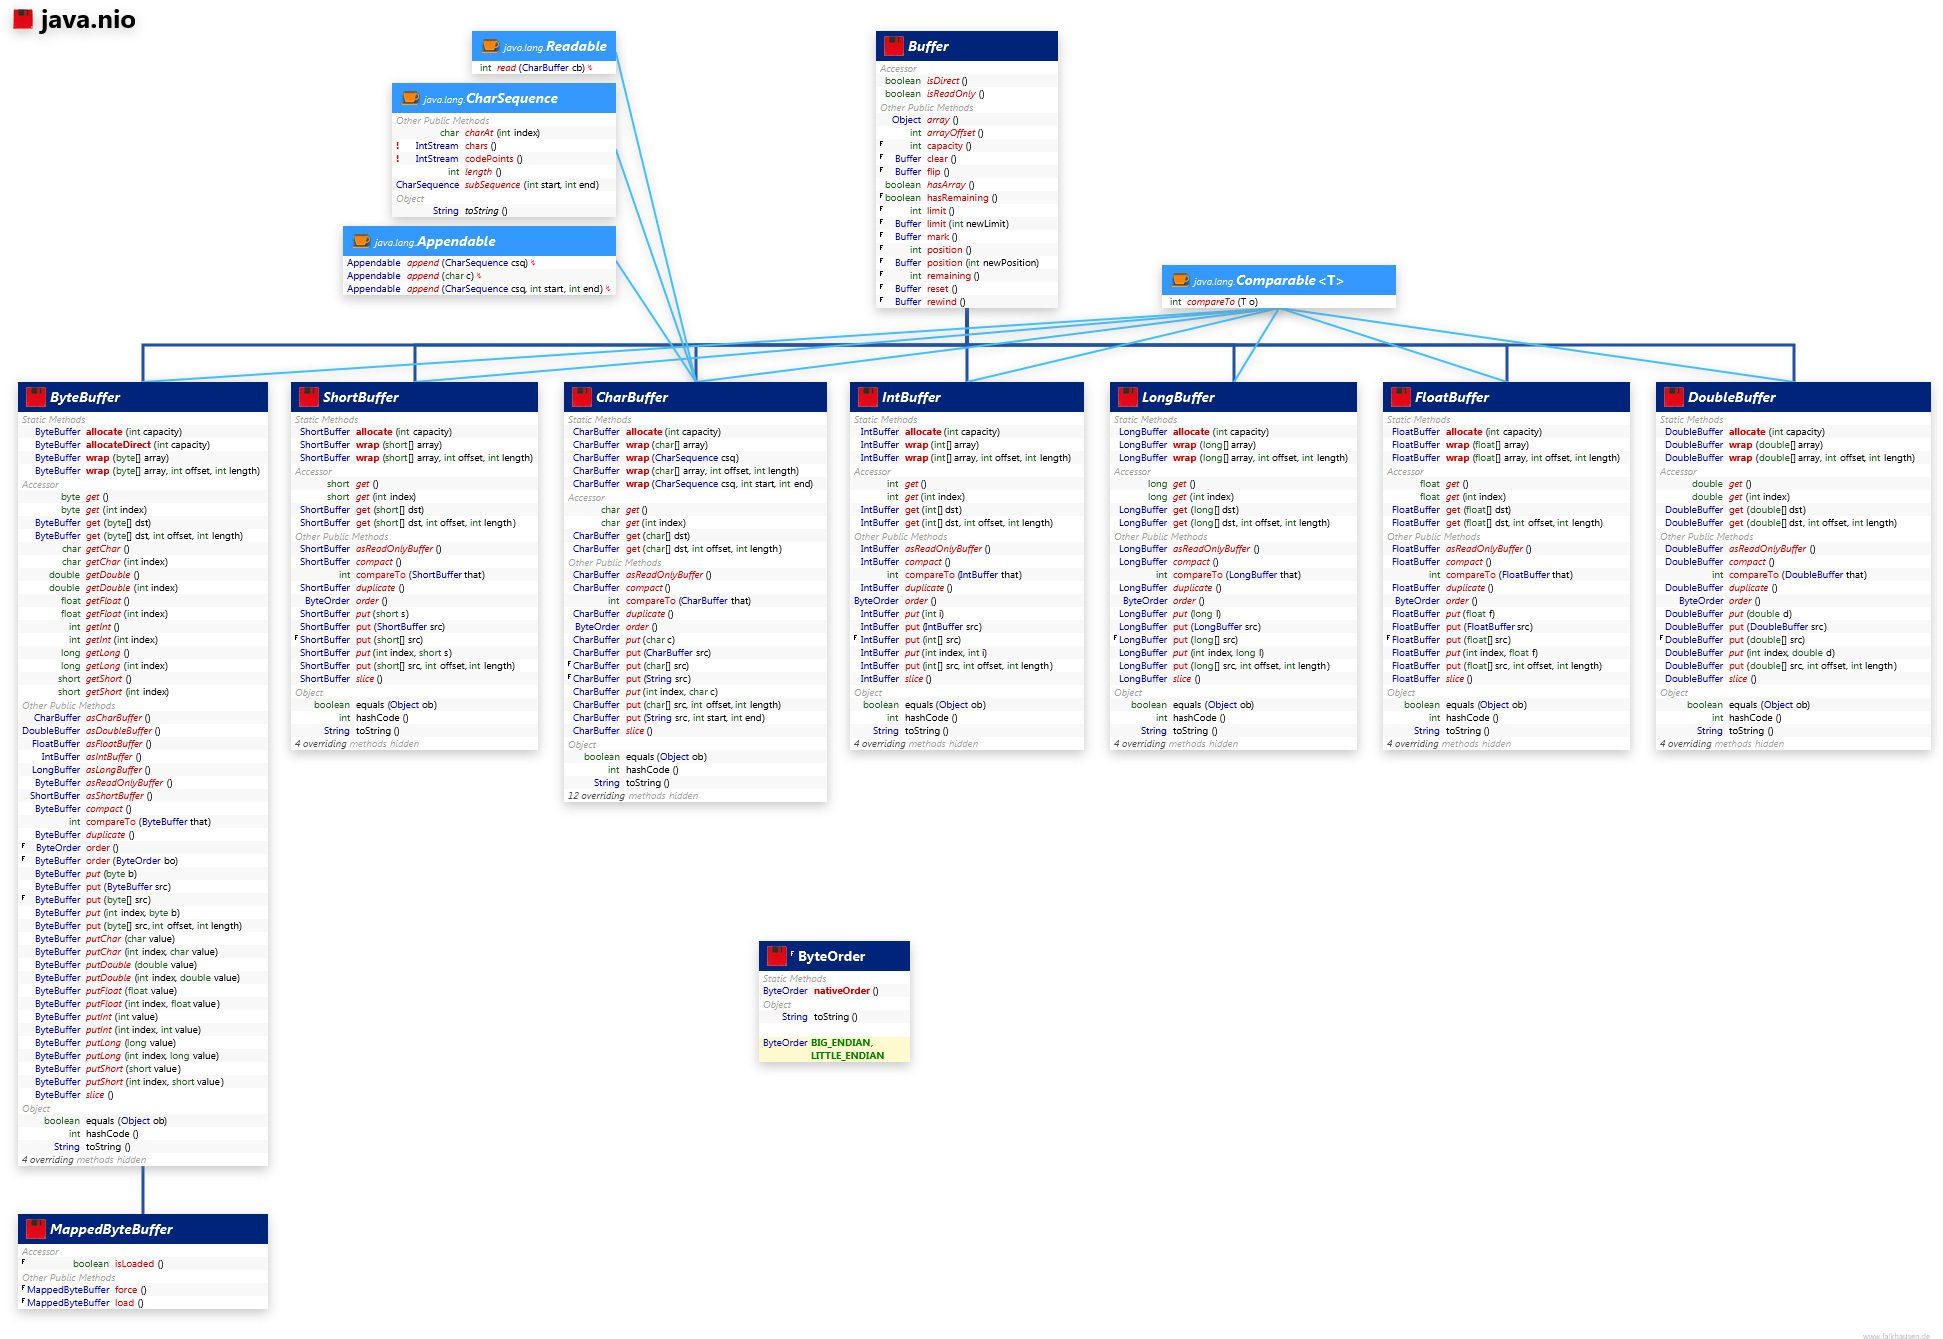Click the Comparable interface coffee cup icon
Viewport: 1943px width, 1339px height.
click(x=1180, y=280)
